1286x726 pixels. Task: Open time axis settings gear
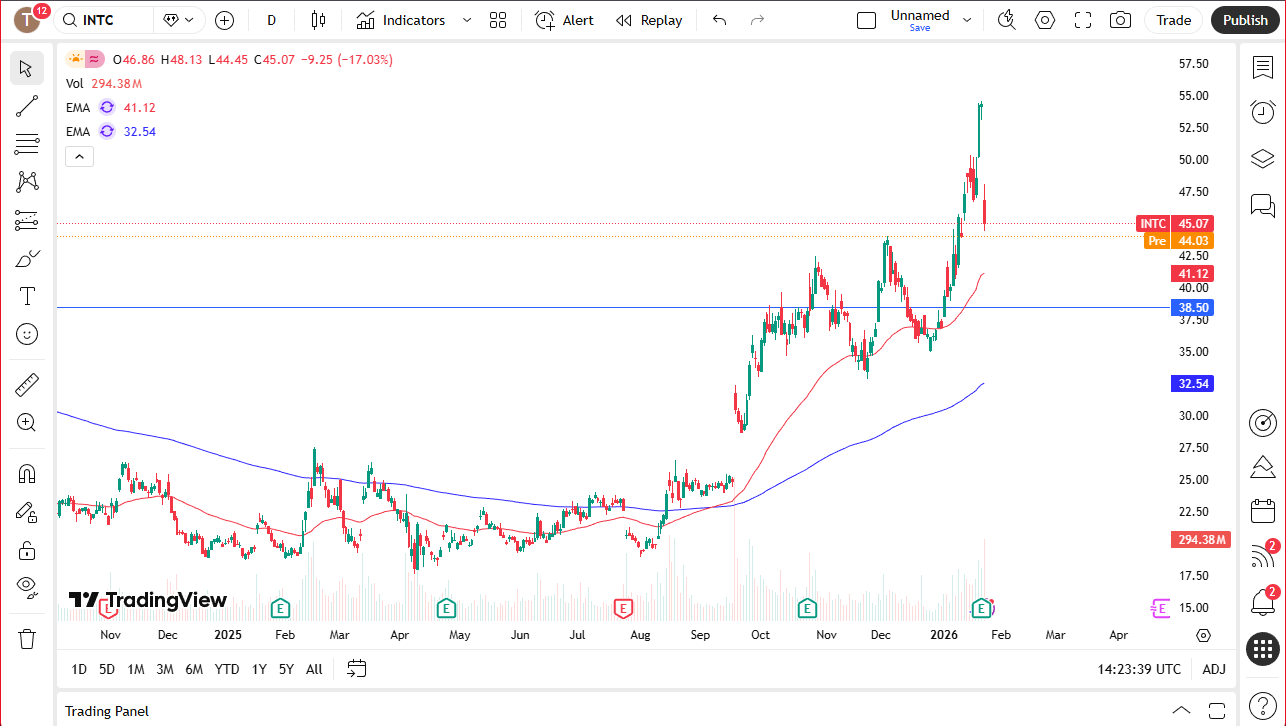[1203, 636]
